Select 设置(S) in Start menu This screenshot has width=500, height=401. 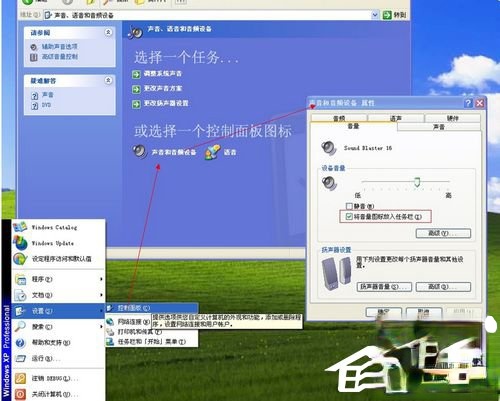click(59, 311)
